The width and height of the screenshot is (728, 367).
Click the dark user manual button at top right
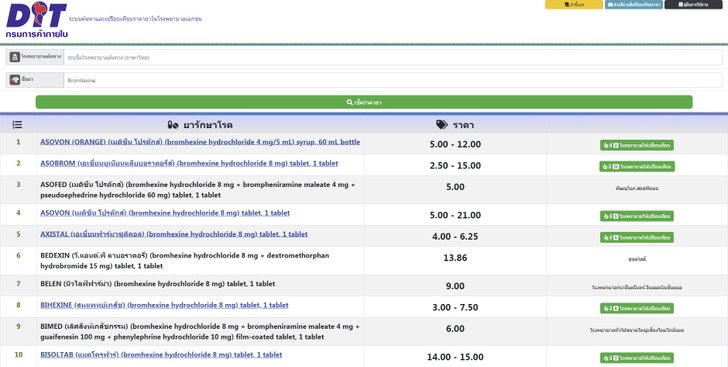point(693,4)
